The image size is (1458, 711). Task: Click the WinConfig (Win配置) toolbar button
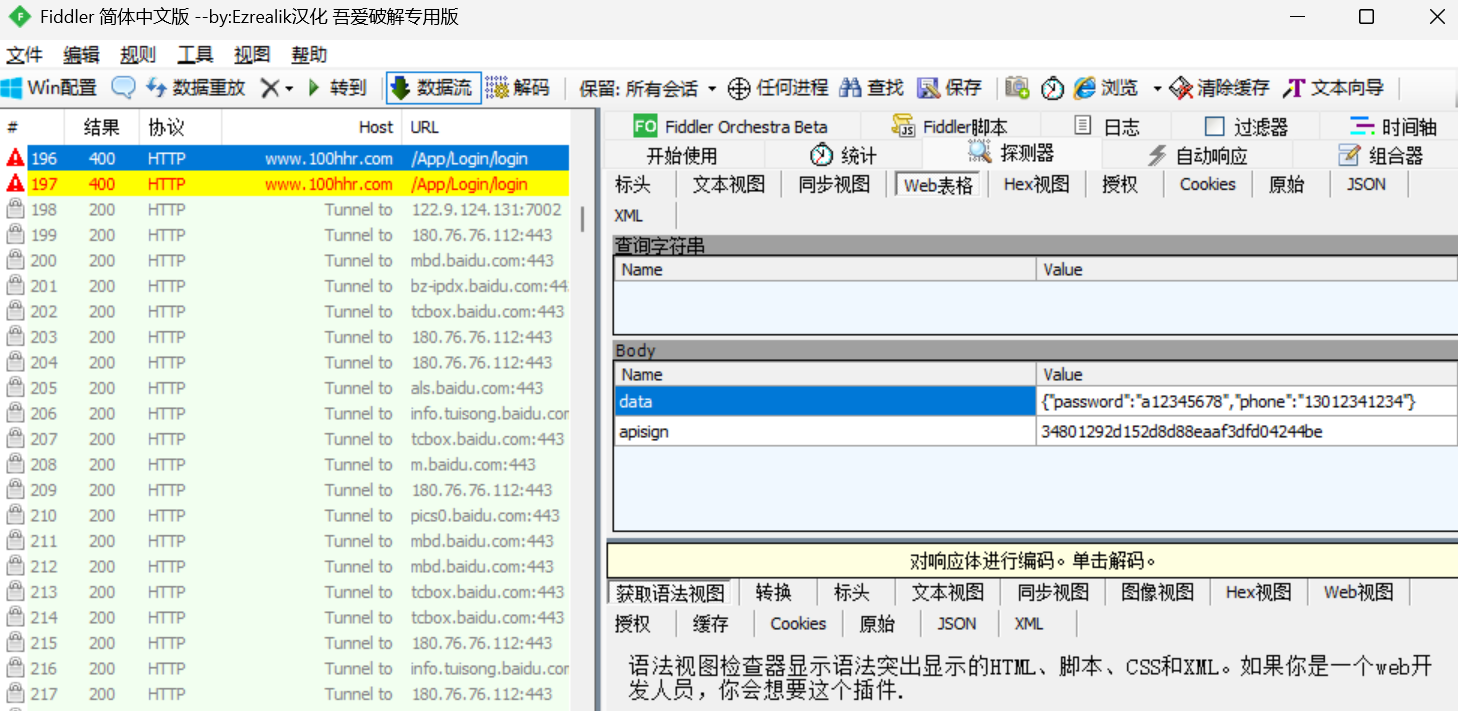pos(50,88)
